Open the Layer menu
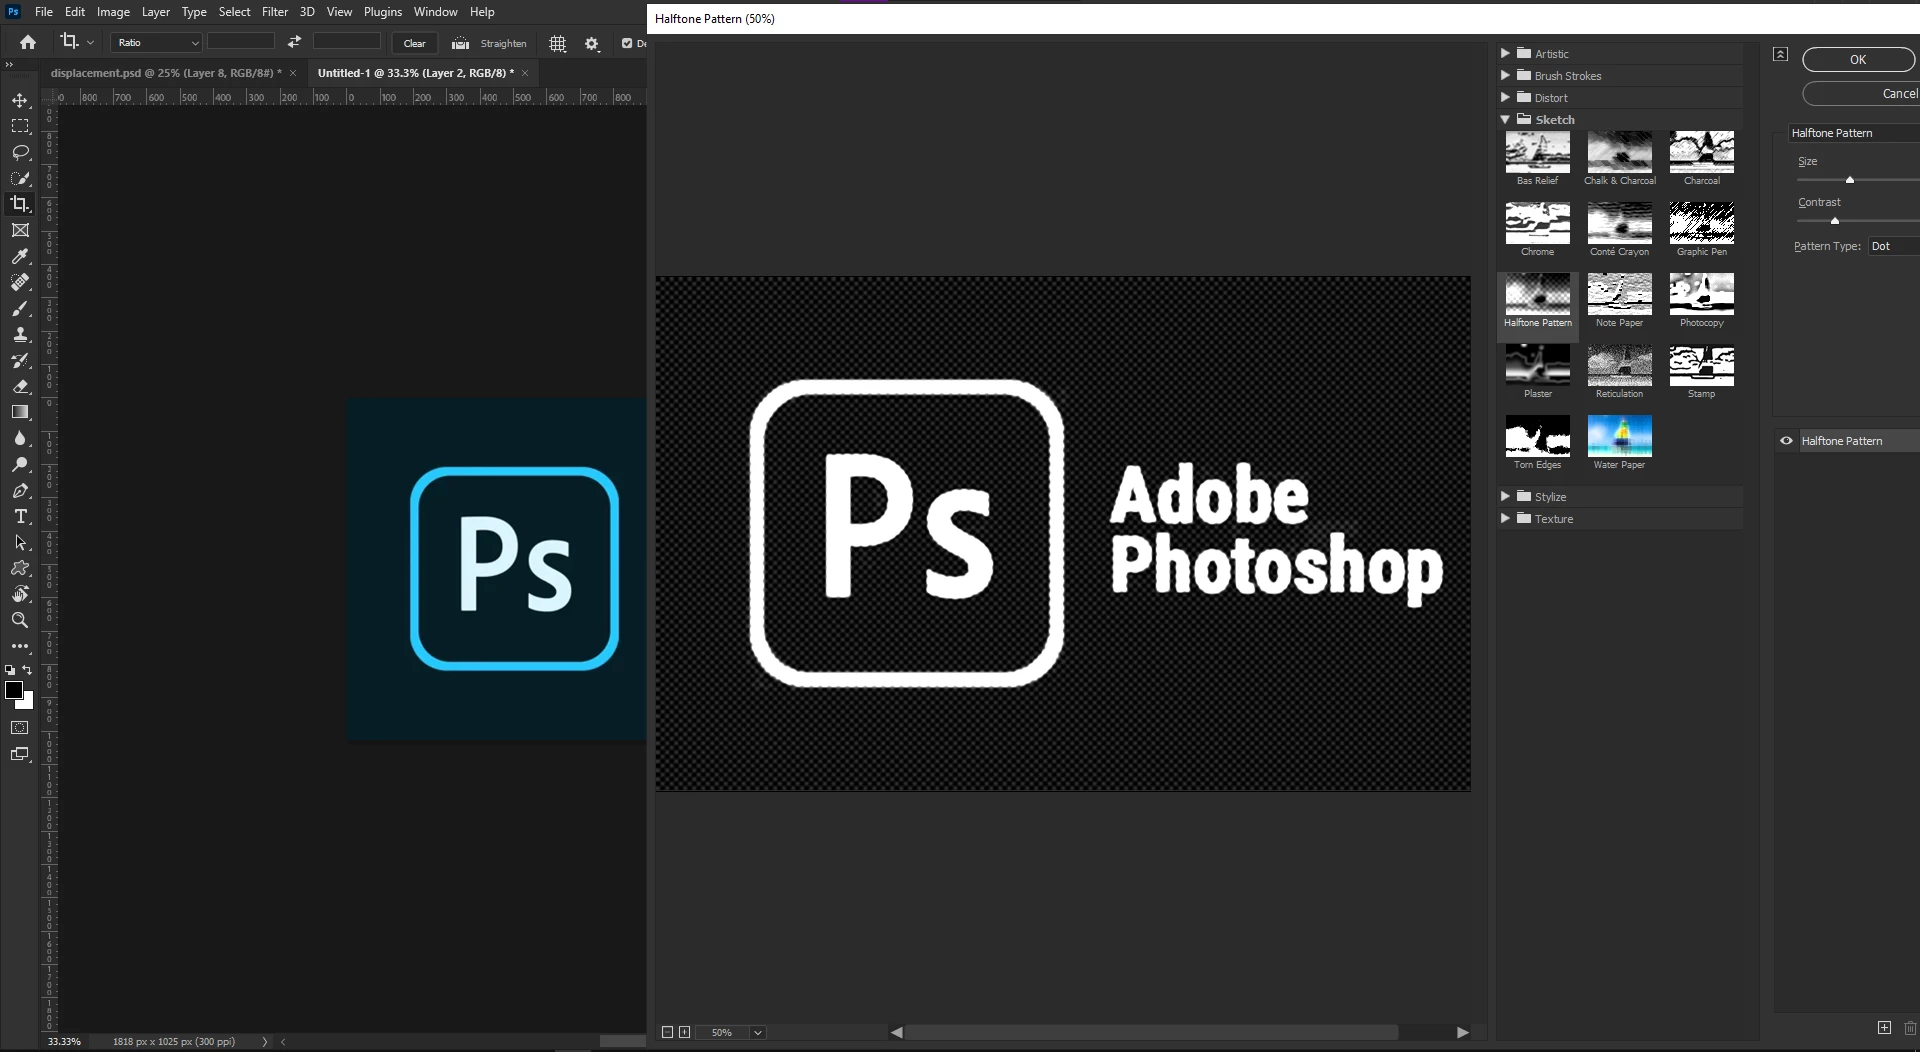The width and height of the screenshot is (1920, 1052). pos(155,12)
